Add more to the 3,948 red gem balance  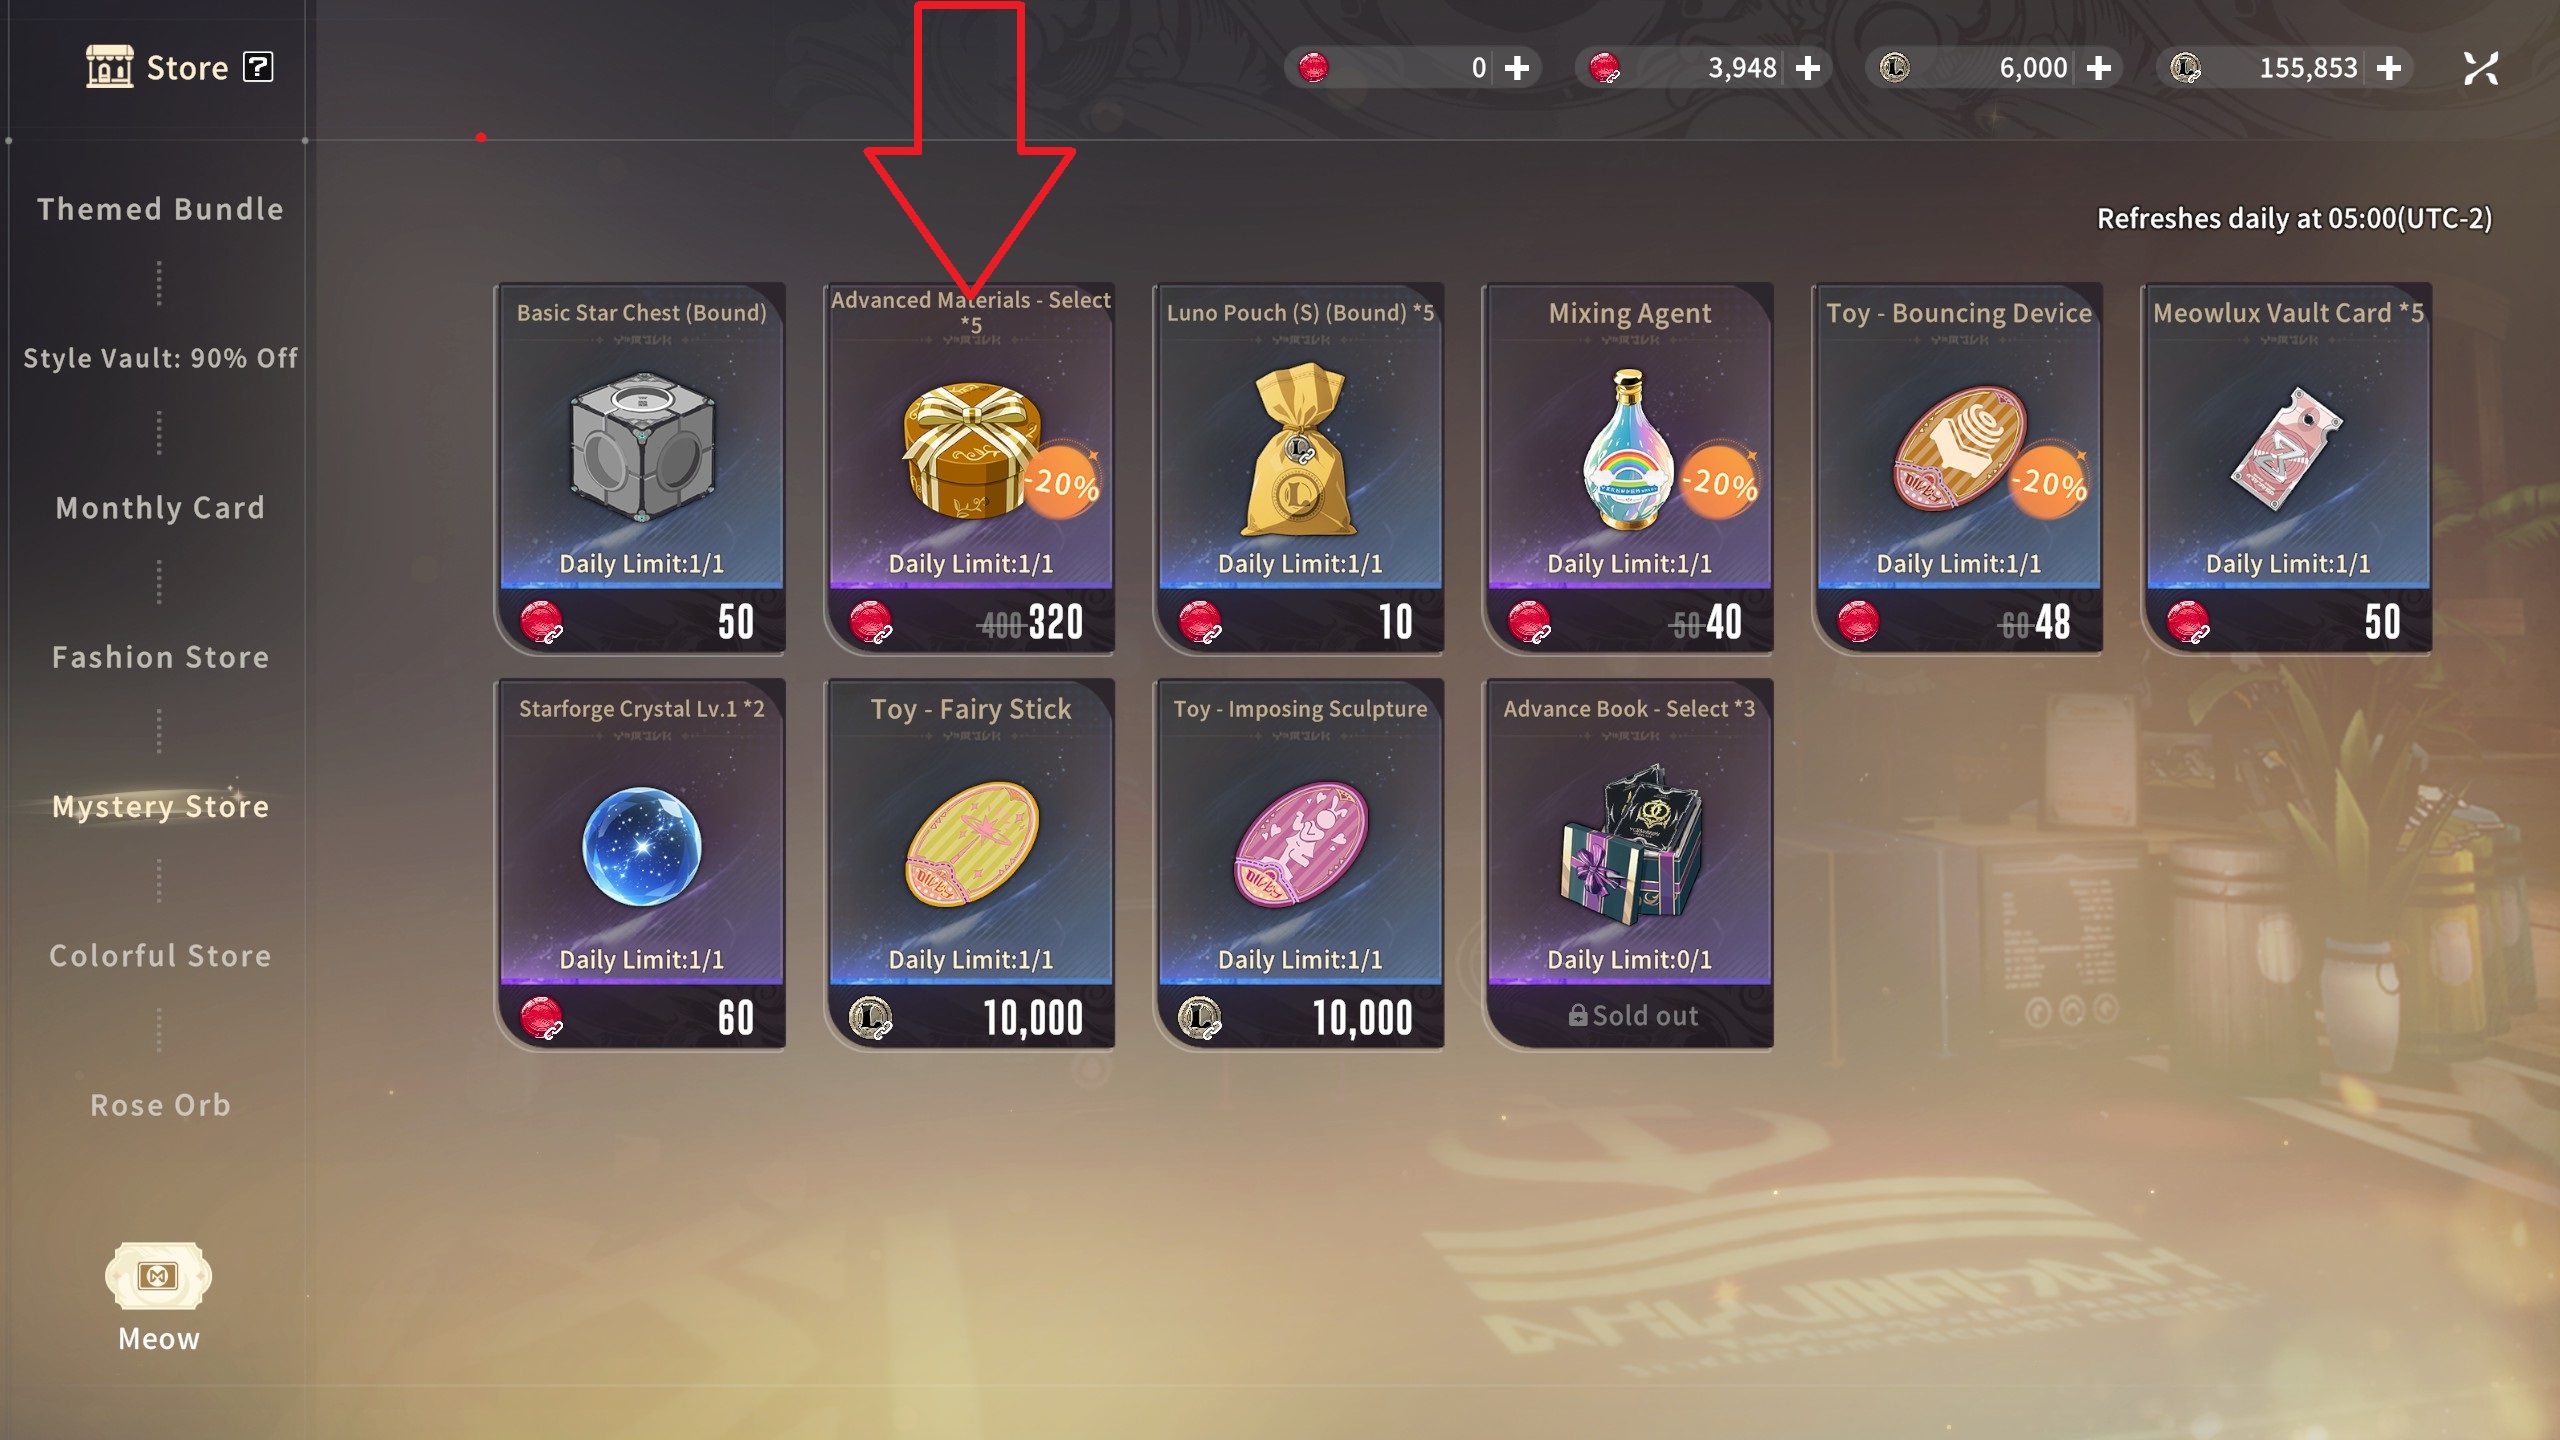click(x=1808, y=68)
